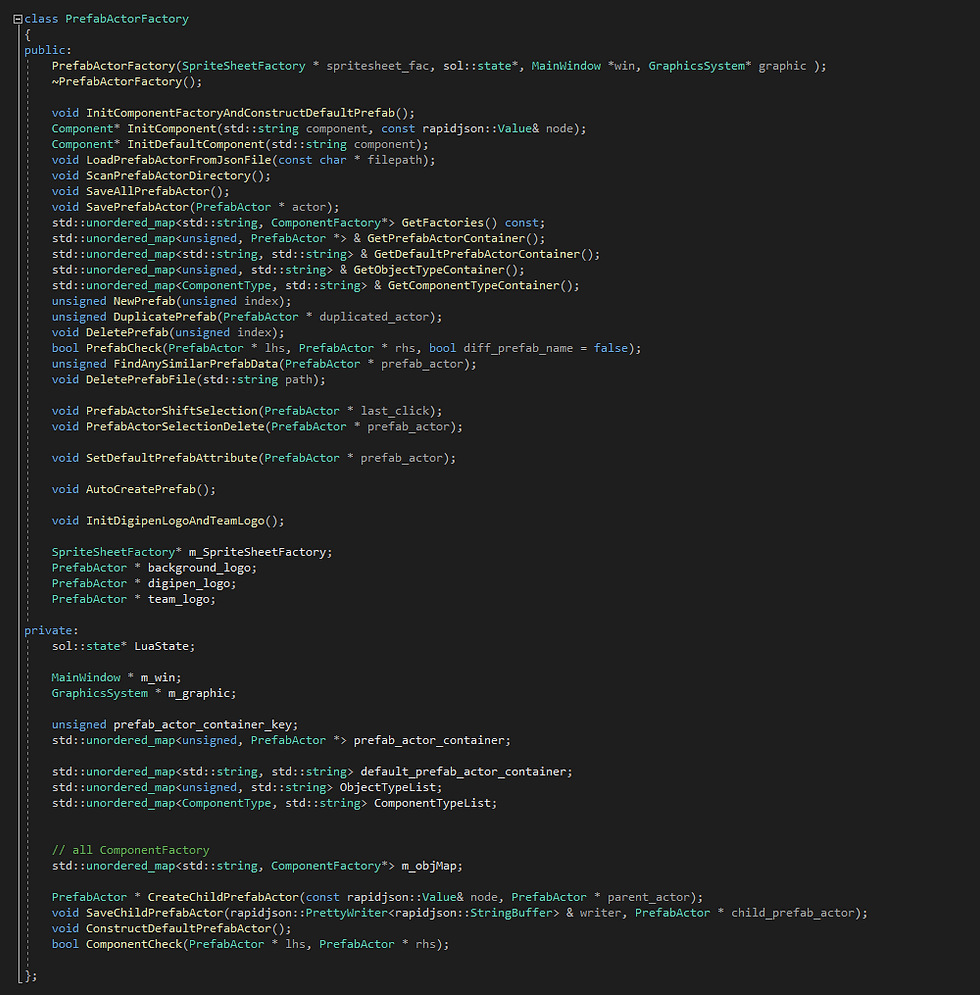Click the m_SpriteSheetFactory member variable
980x995 pixels.
tap(257, 553)
